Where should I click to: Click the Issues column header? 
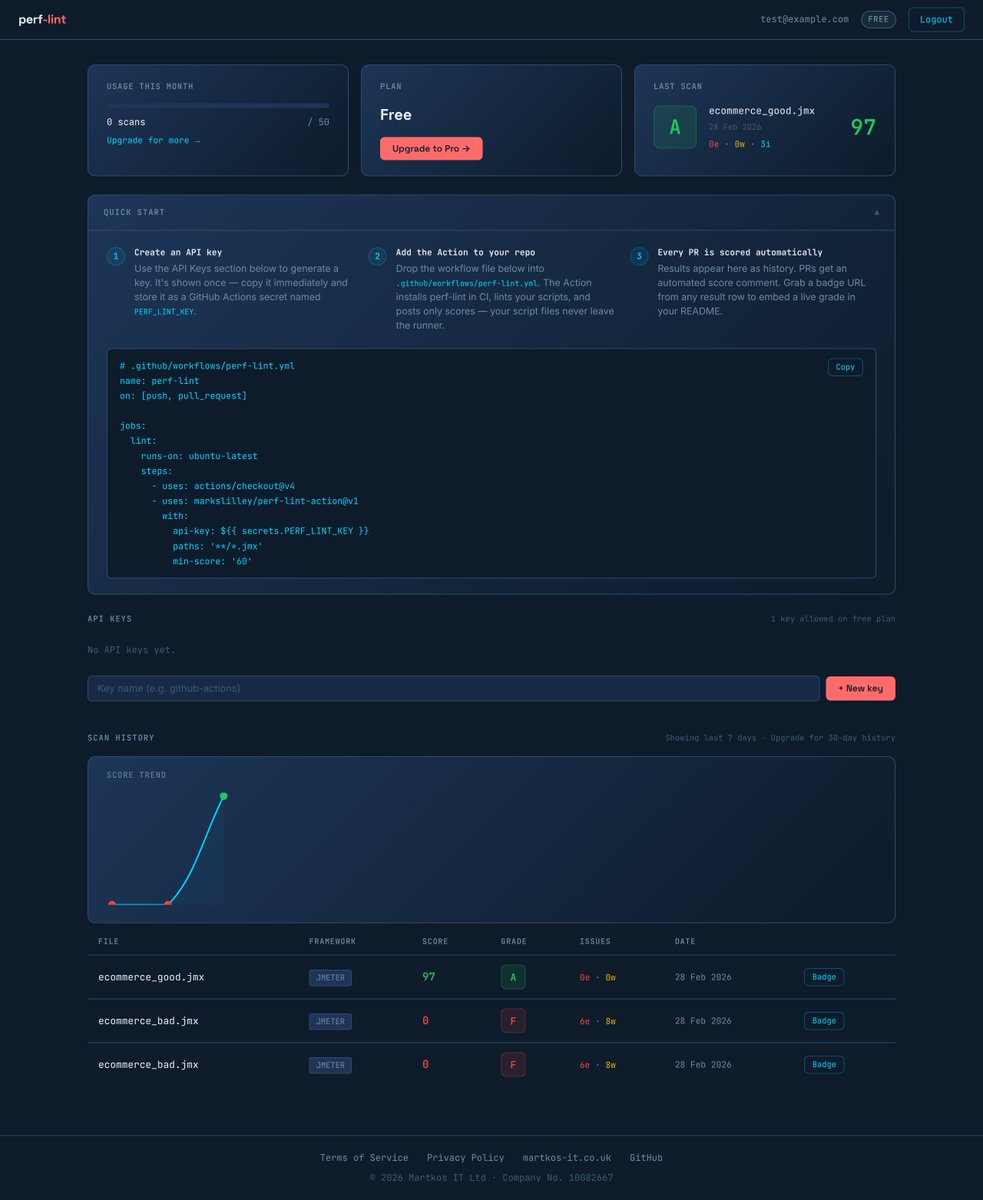595,941
